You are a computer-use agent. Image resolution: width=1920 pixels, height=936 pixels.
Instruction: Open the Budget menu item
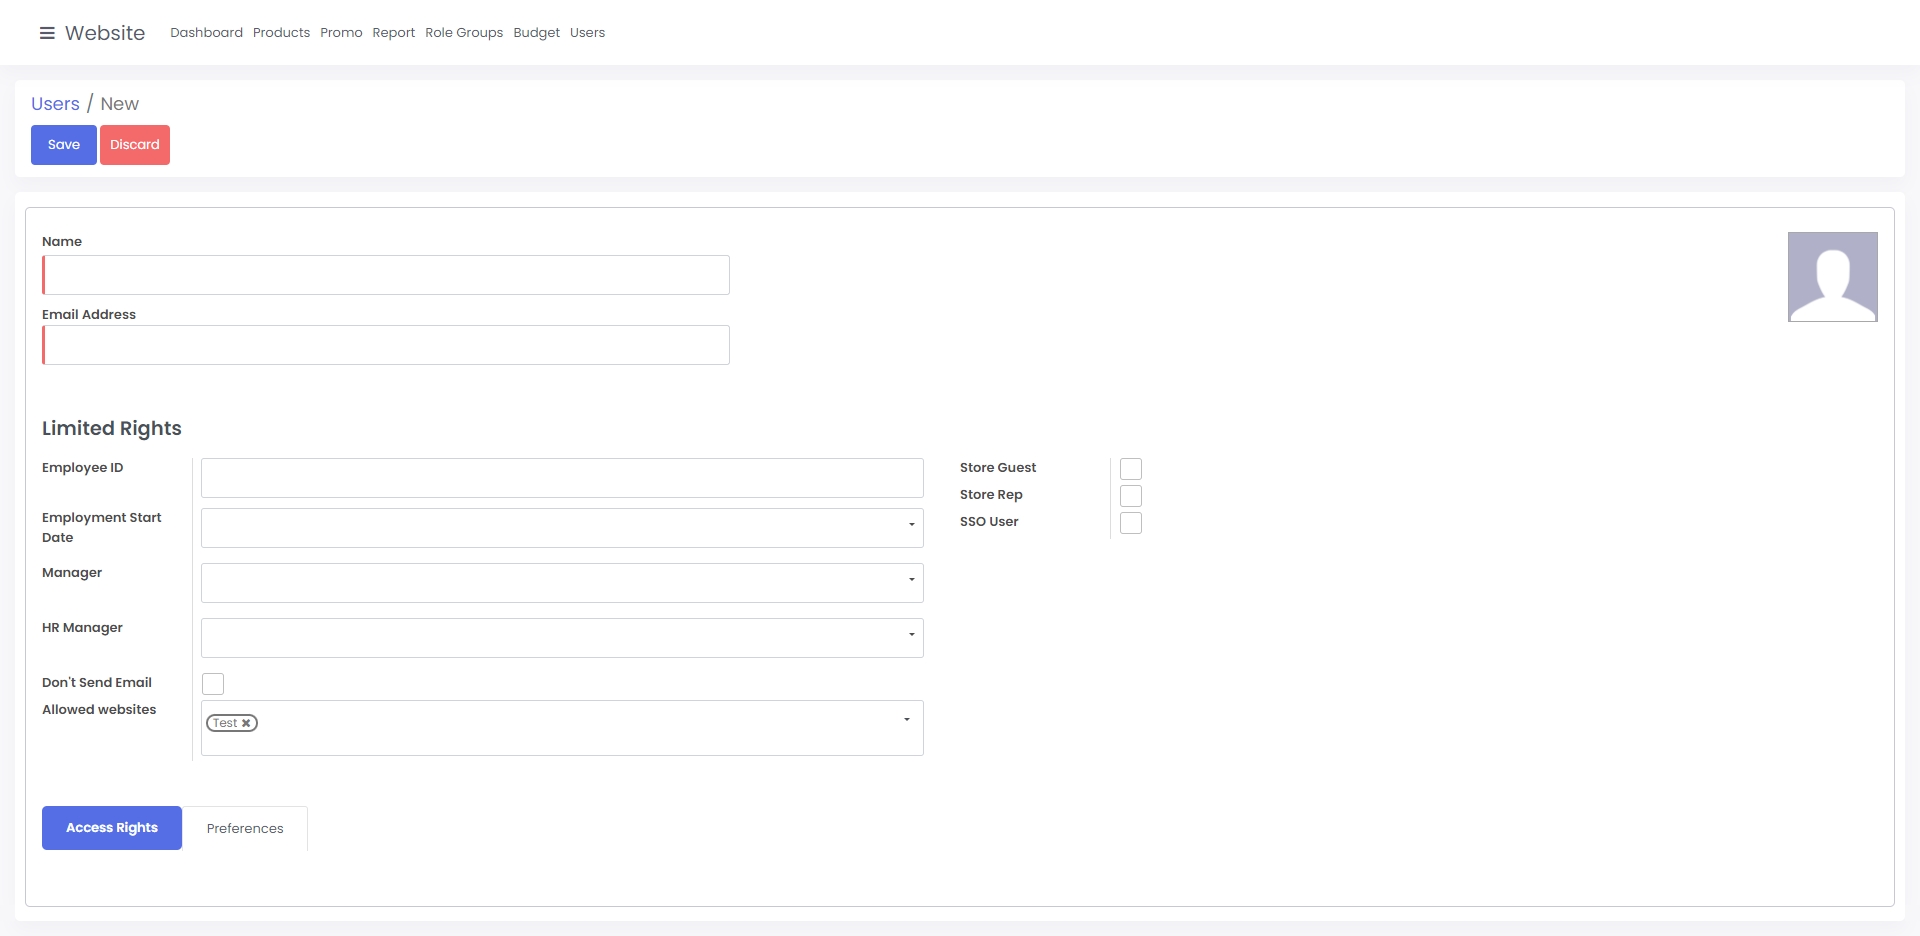(x=536, y=33)
